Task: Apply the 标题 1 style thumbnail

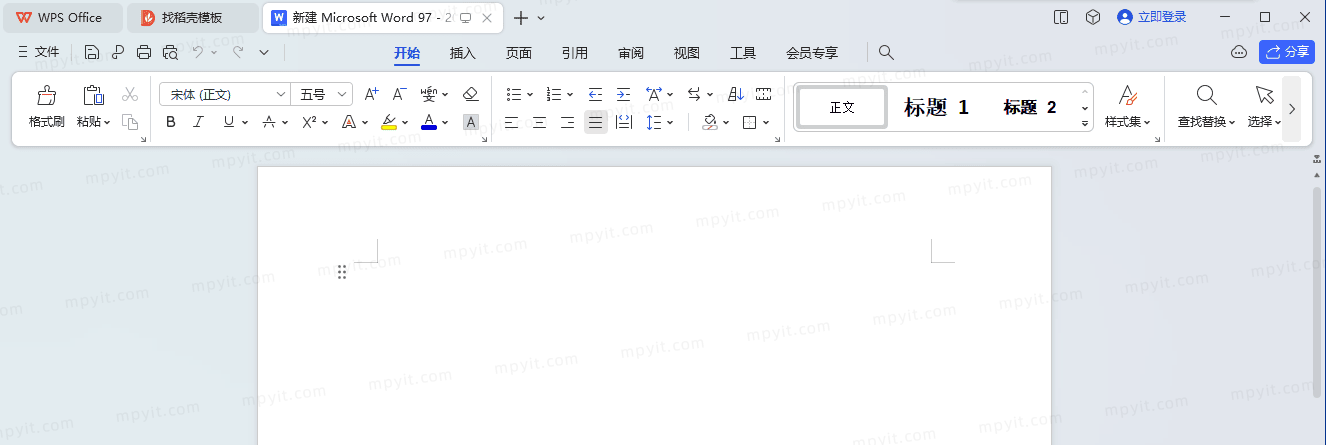Action: pyautogui.click(x=937, y=107)
